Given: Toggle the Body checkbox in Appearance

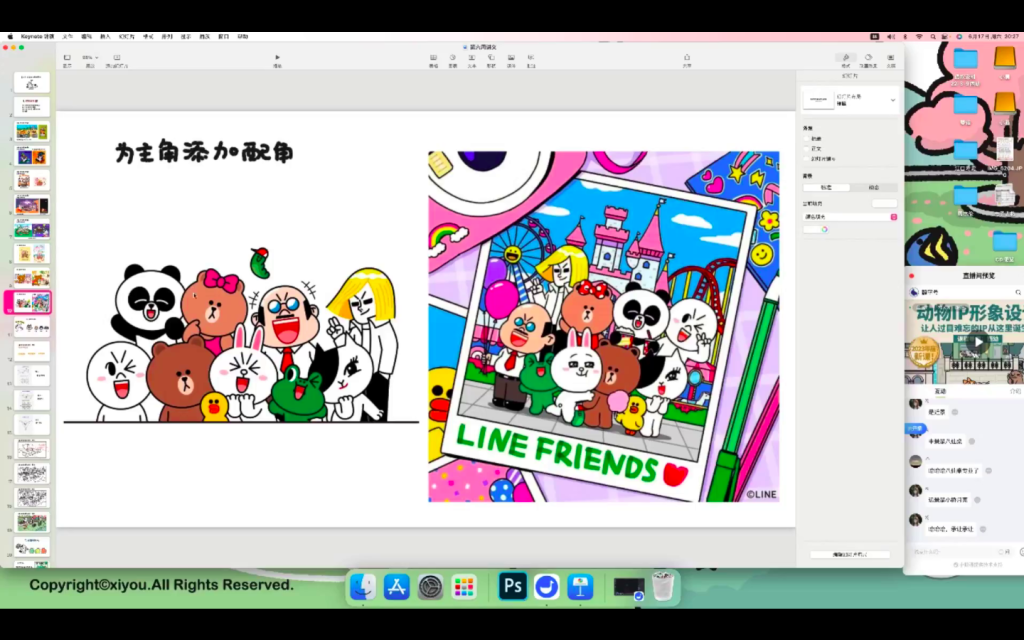Looking at the screenshot, I should pos(808,149).
